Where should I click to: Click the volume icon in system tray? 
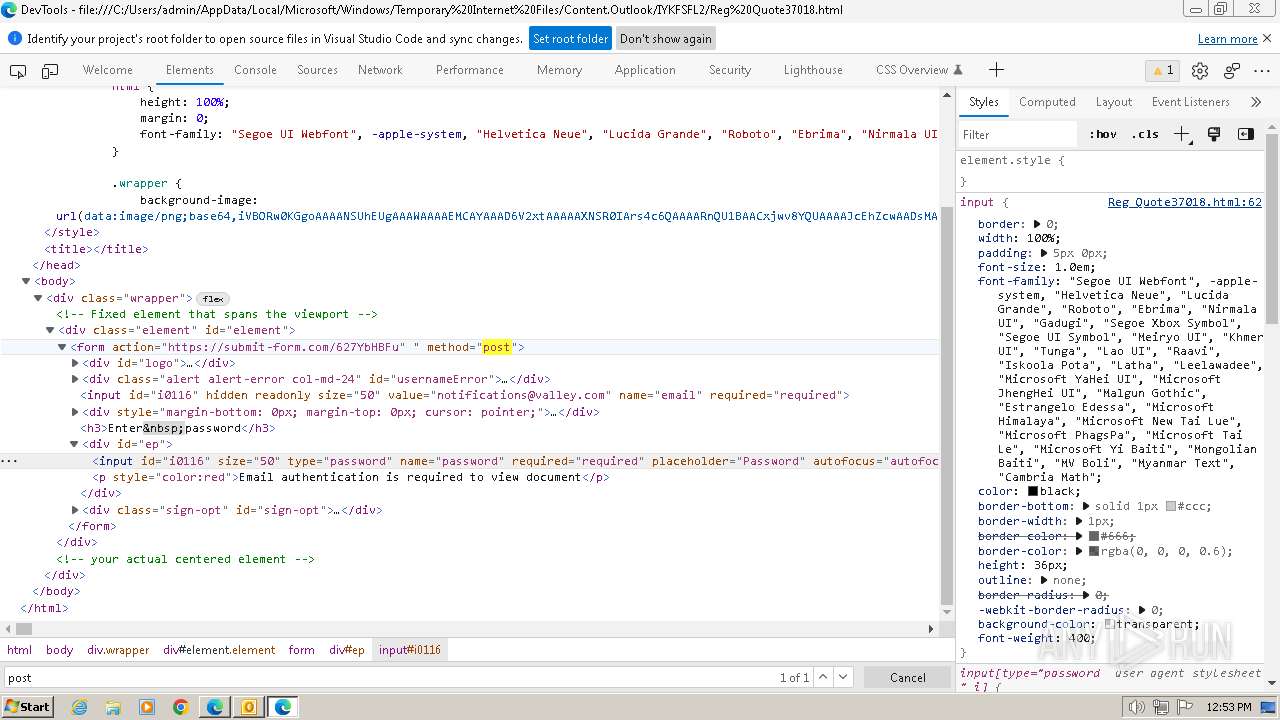pos(1136,707)
